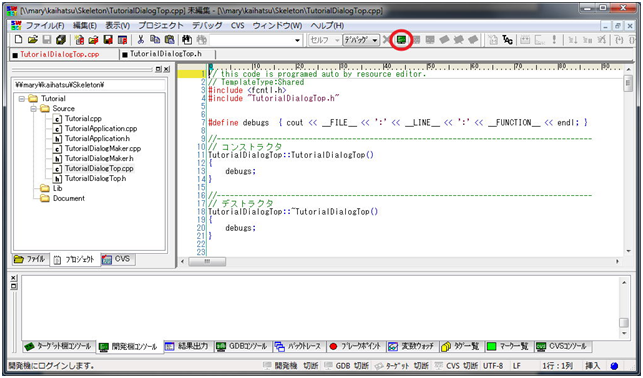This screenshot has width=643, height=378.
Task: Open the GDBコンソール tab
Action: pyautogui.click(x=242, y=346)
